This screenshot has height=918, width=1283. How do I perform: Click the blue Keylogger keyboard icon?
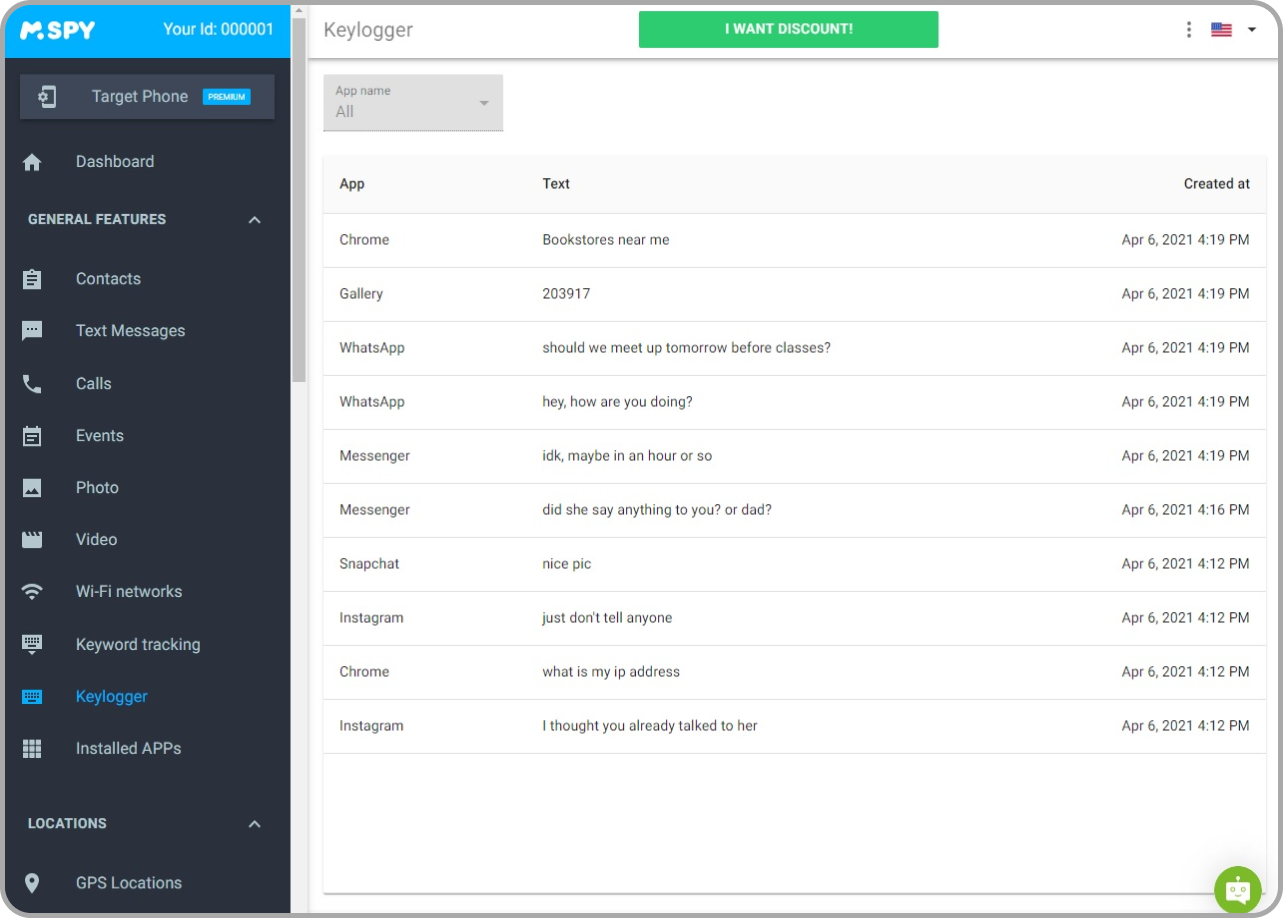coord(32,697)
